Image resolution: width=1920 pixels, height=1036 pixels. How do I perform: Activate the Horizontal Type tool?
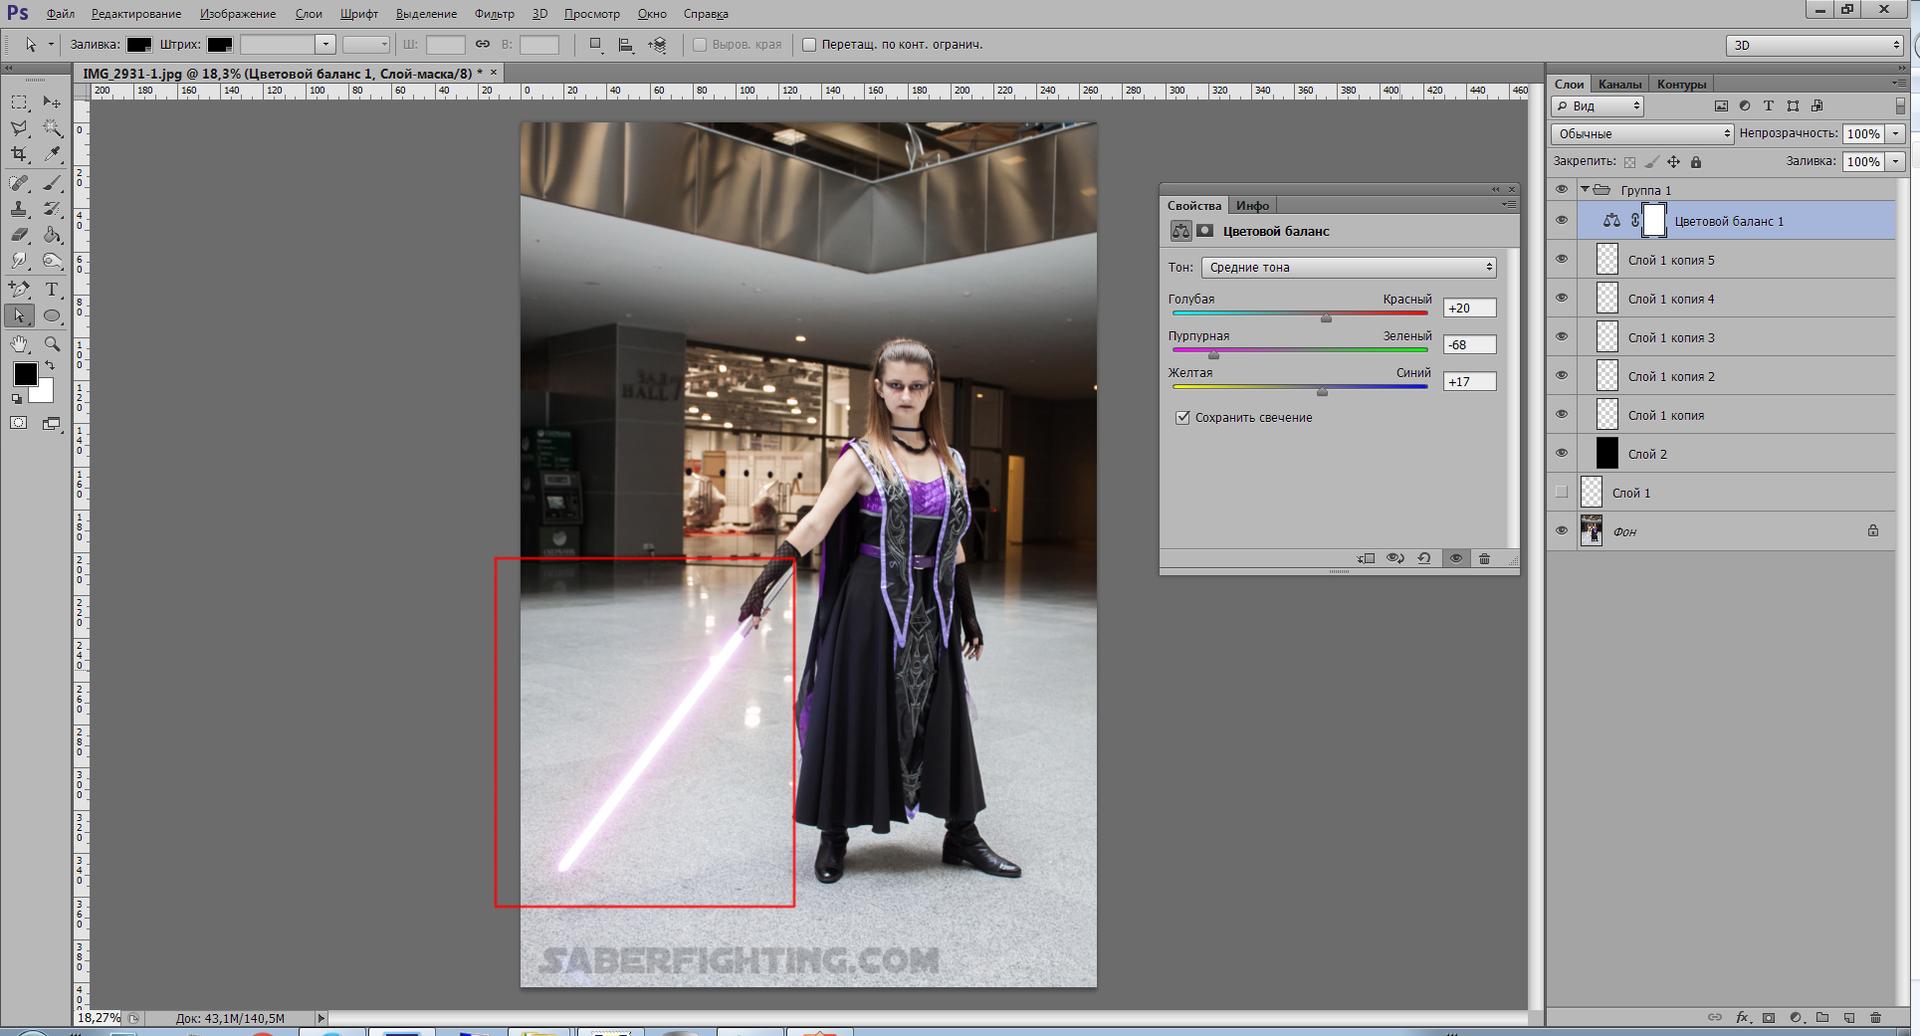coord(52,289)
